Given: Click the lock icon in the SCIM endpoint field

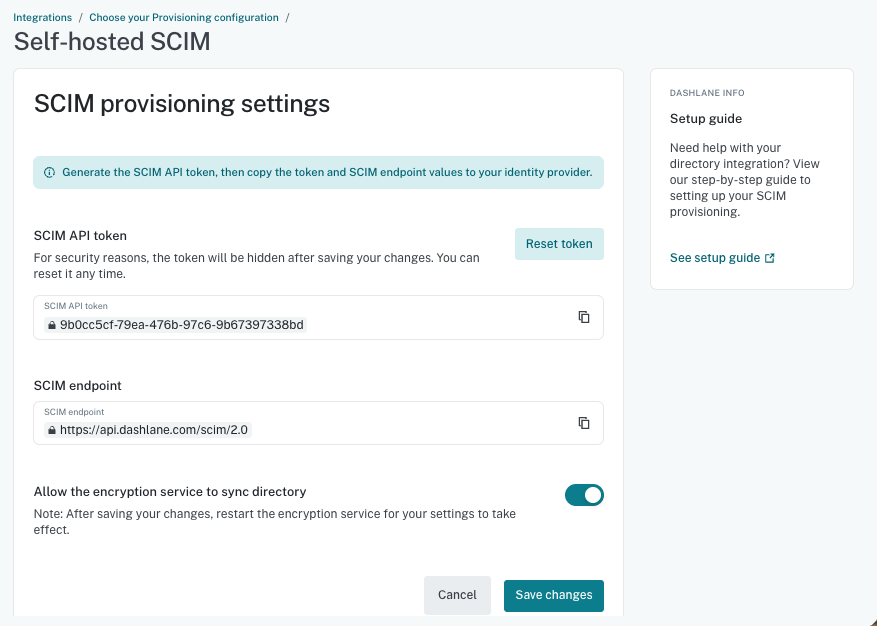Looking at the screenshot, I should click(x=51, y=430).
